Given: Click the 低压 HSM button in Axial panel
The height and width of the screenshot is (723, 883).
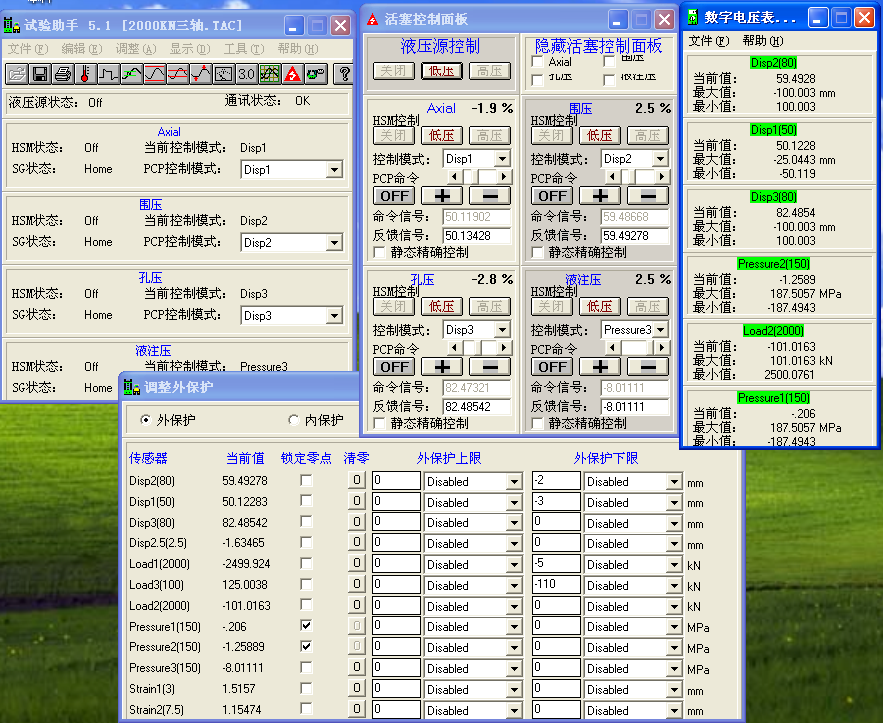Looking at the screenshot, I should tap(442, 135).
